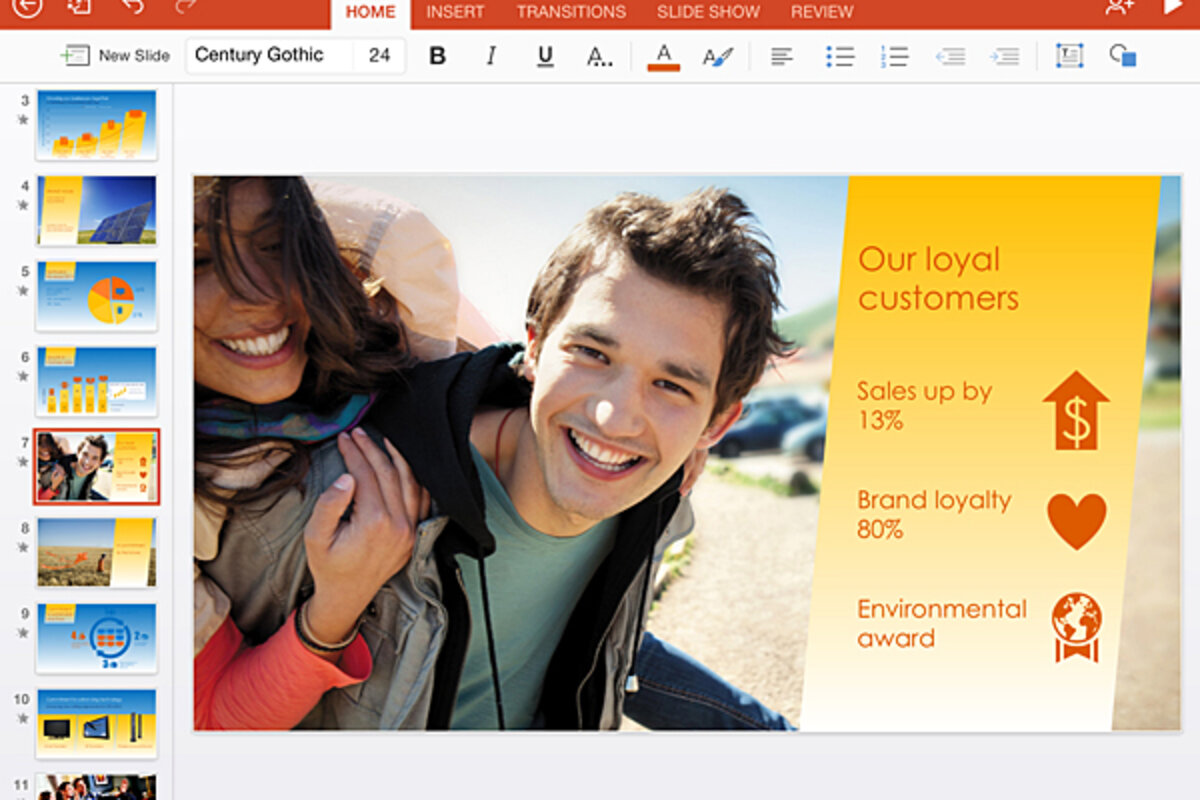Select the 'Brand loyalty 80%' text
Image resolution: width=1200 pixels, height=800 pixels.
934,514
